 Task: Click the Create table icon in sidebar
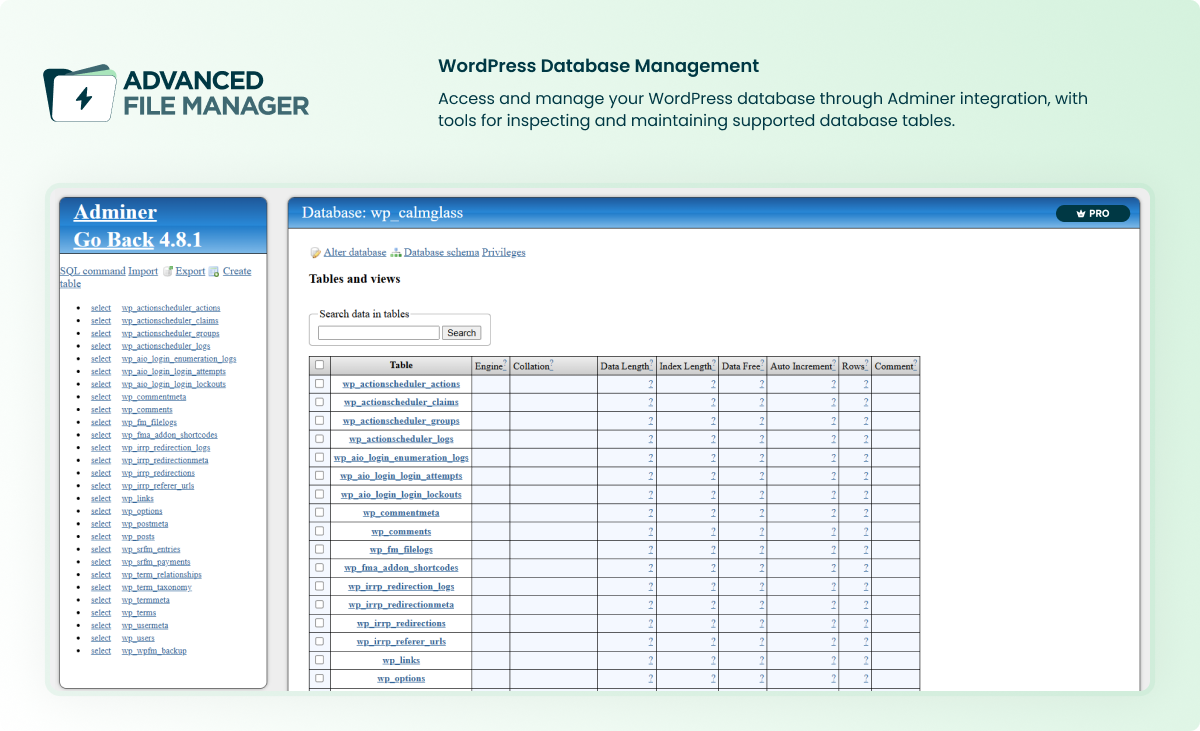214,271
